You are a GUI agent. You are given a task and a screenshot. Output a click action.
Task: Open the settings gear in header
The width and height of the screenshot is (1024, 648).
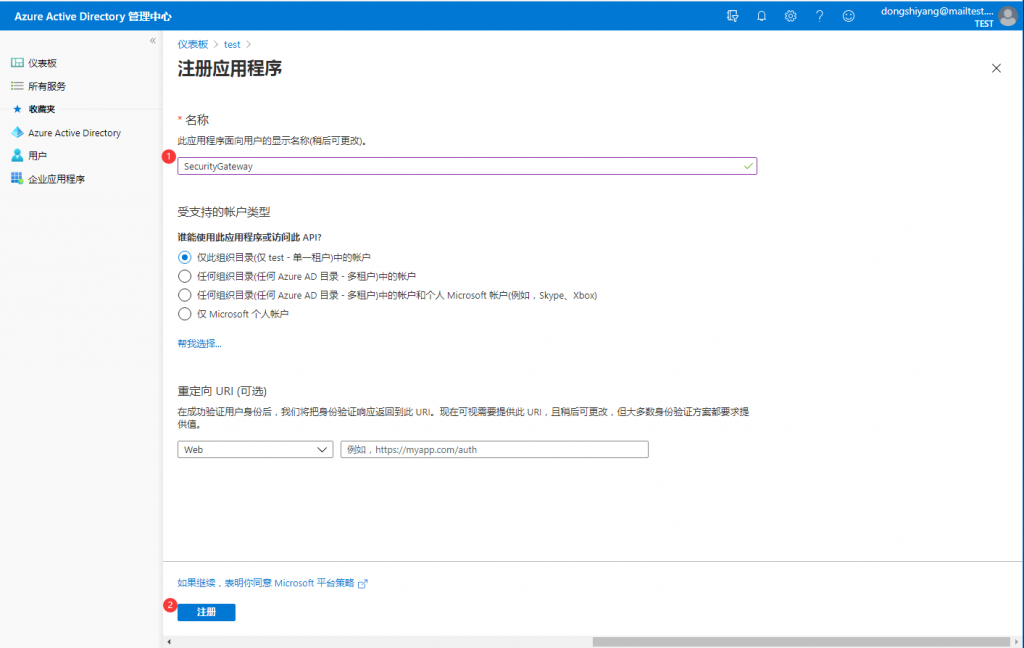pyautogui.click(x=790, y=16)
